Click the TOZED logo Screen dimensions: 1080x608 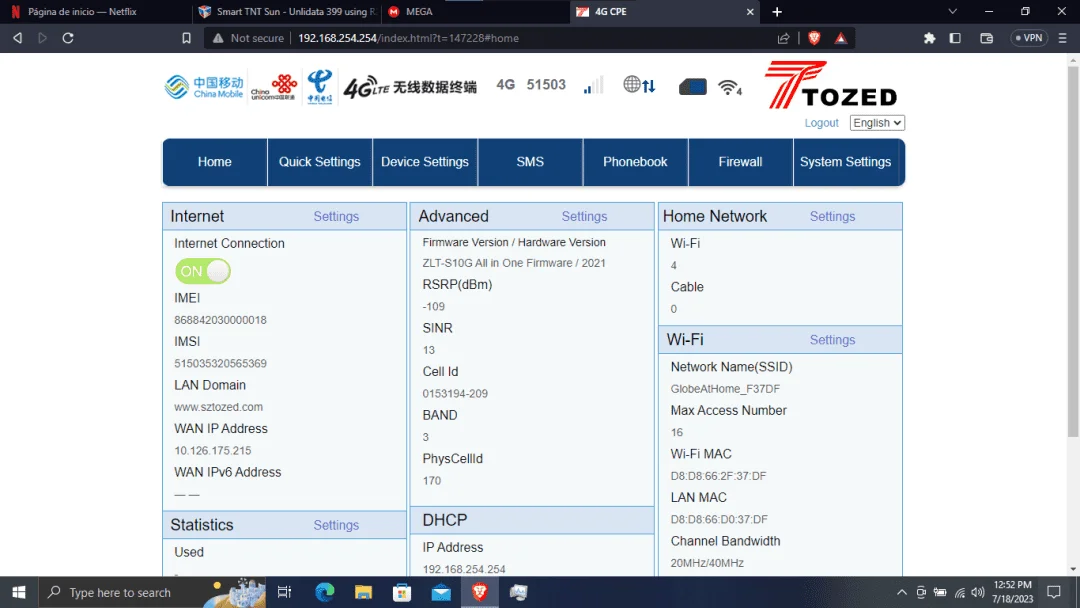pos(831,85)
